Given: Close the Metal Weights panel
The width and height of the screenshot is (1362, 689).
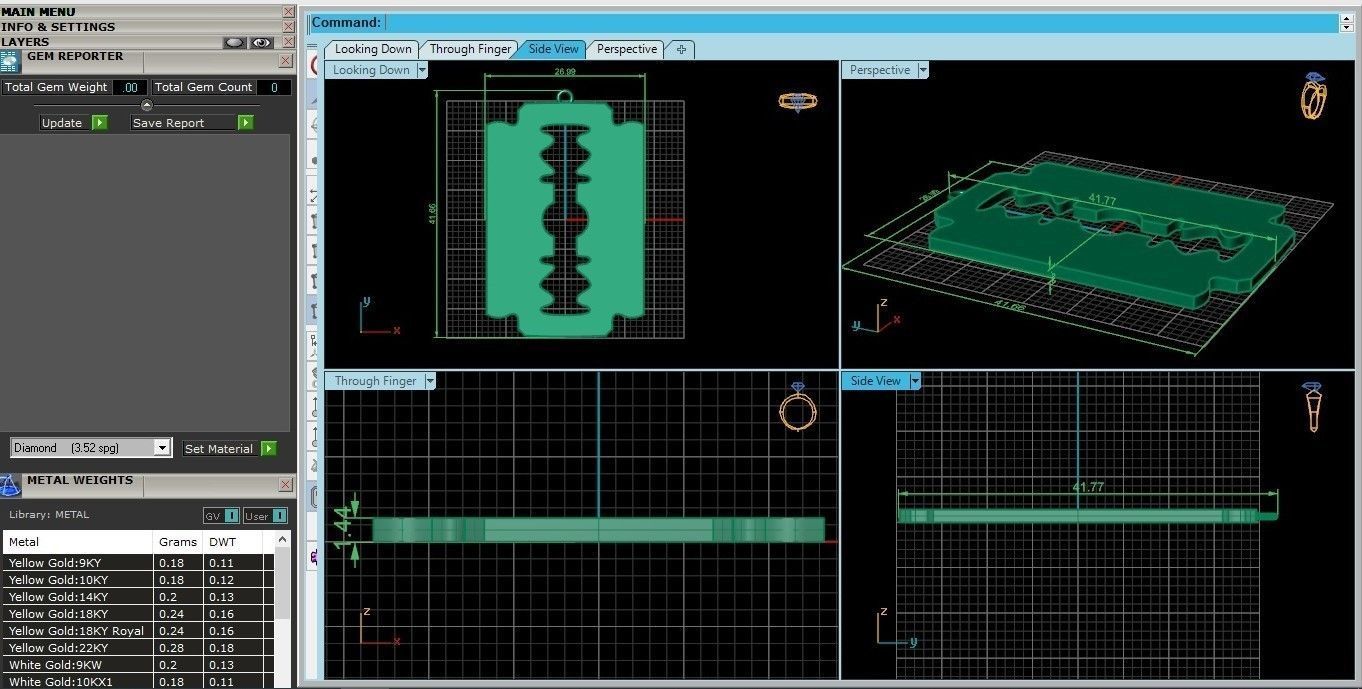Looking at the screenshot, I should pyautogui.click(x=285, y=485).
